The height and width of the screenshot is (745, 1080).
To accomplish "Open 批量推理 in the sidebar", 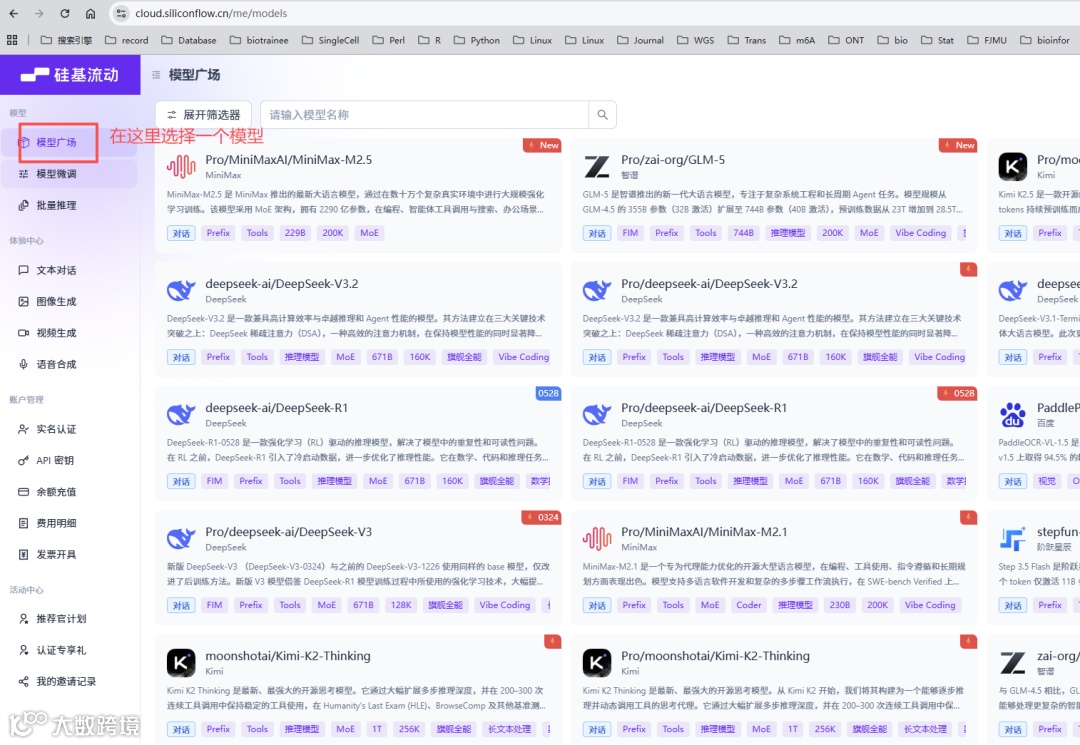I will pyautogui.click(x=69, y=205).
